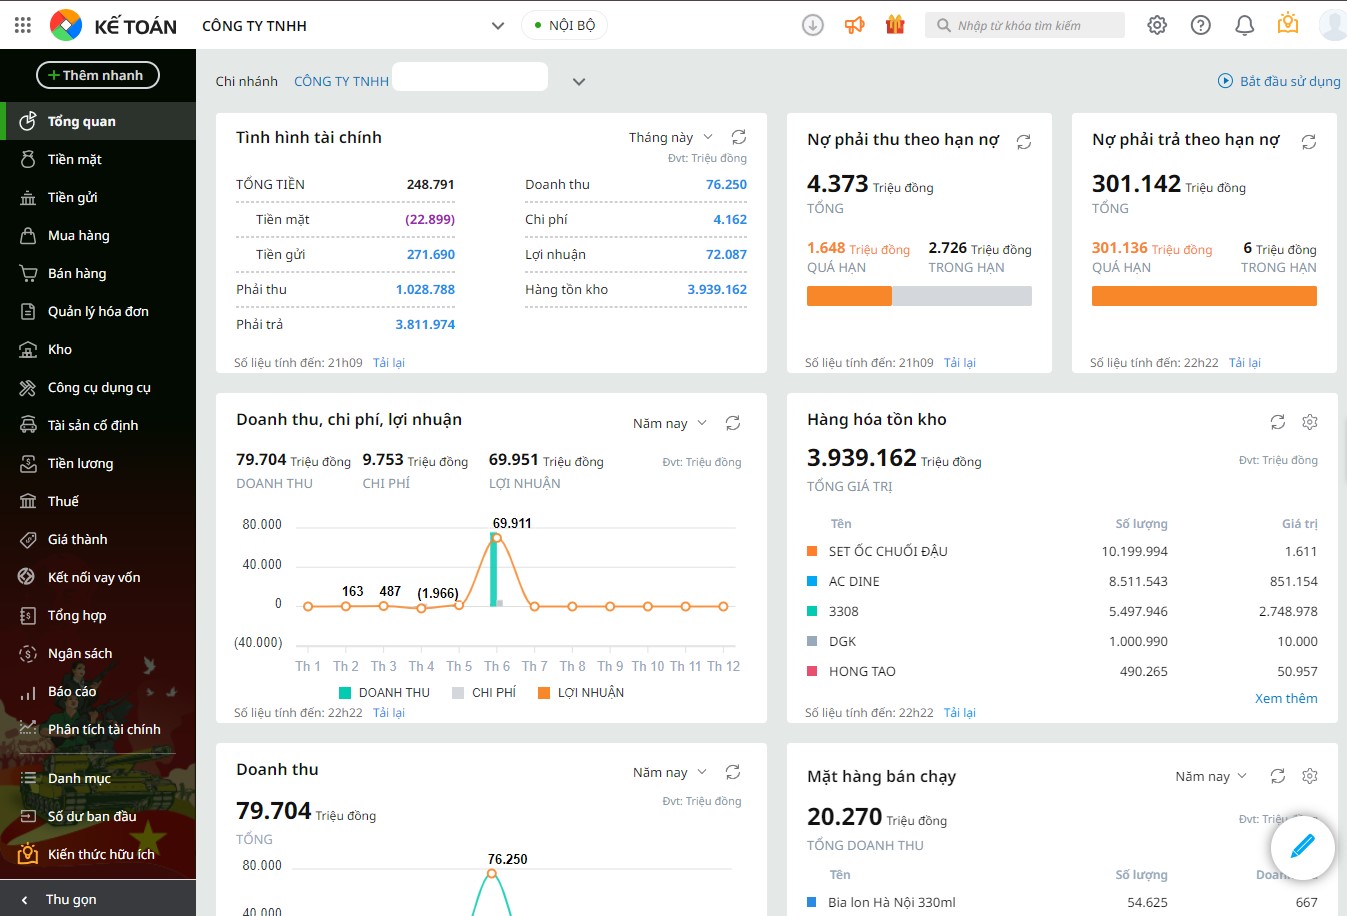
Task: Click Xem thêm link in inventory
Action: point(1286,698)
